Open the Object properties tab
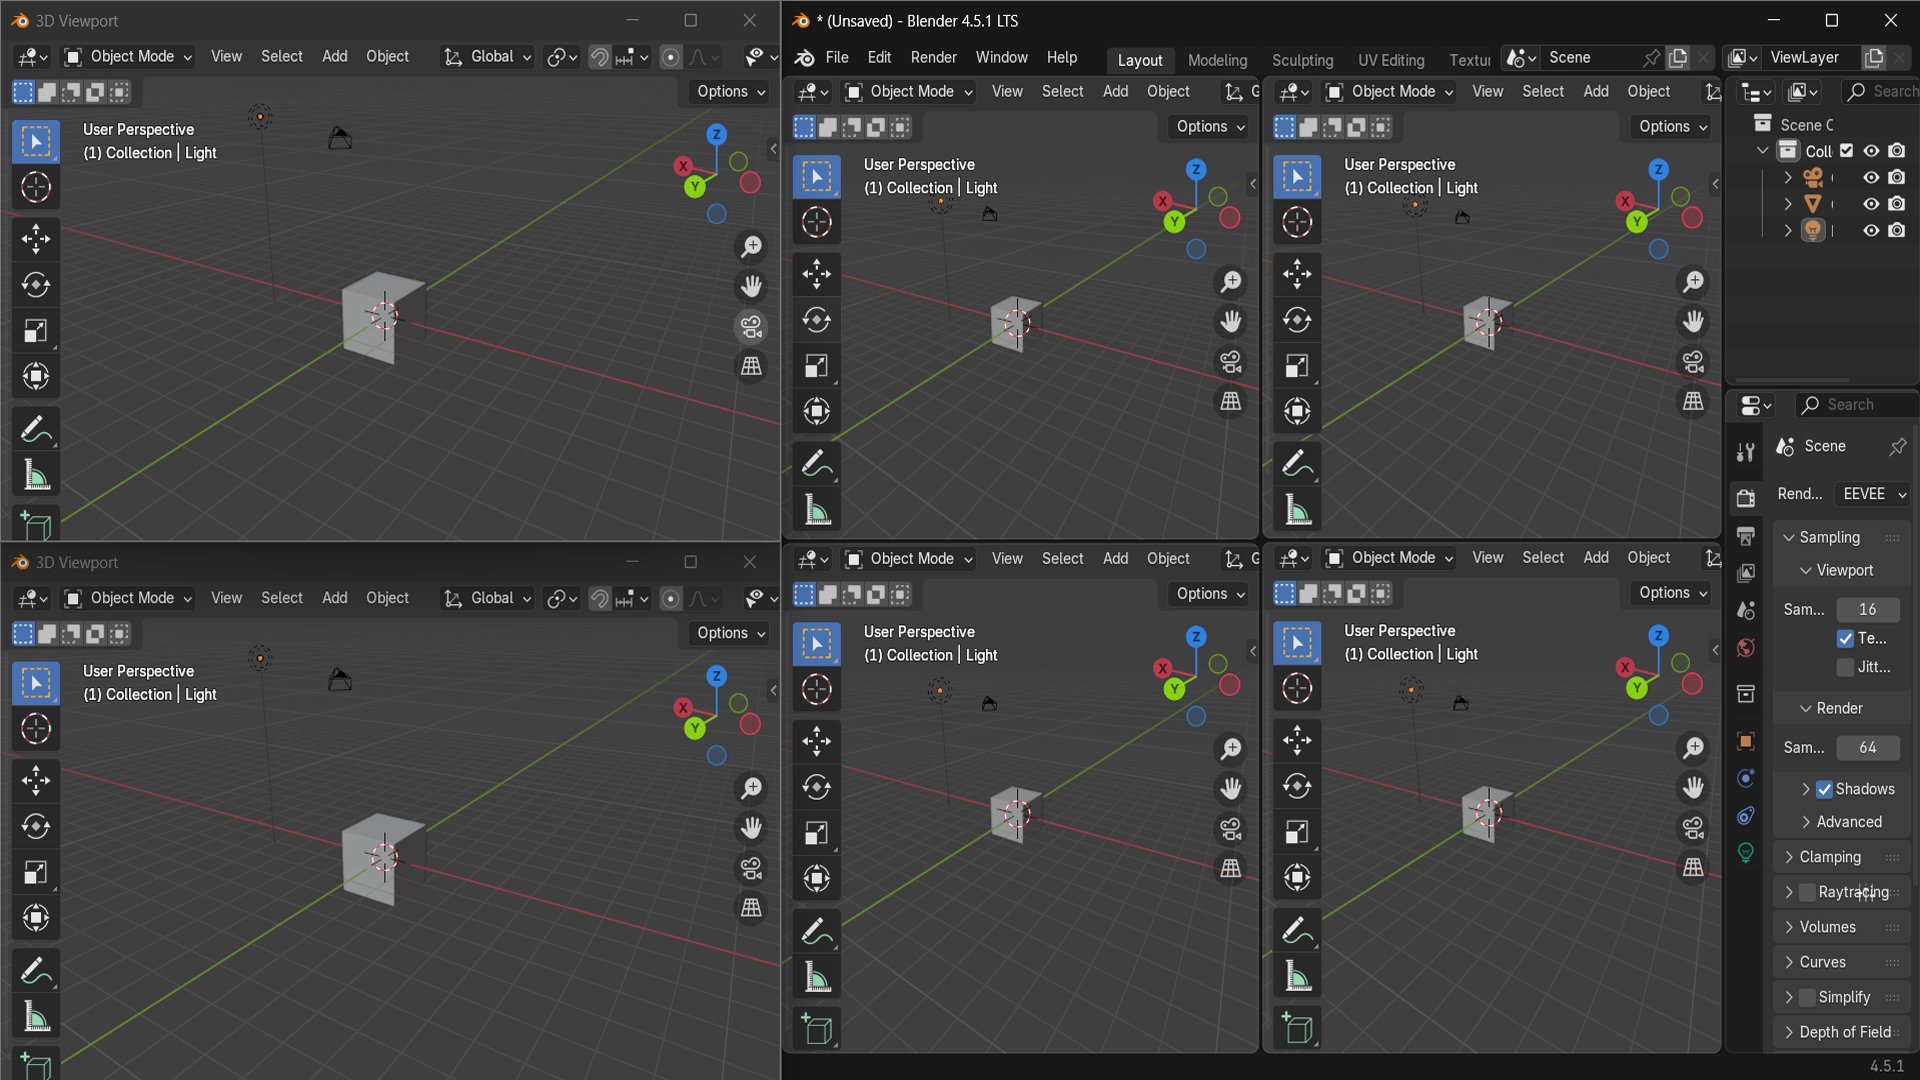Screen dimensions: 1920x1080 (x=1746, y=741)
